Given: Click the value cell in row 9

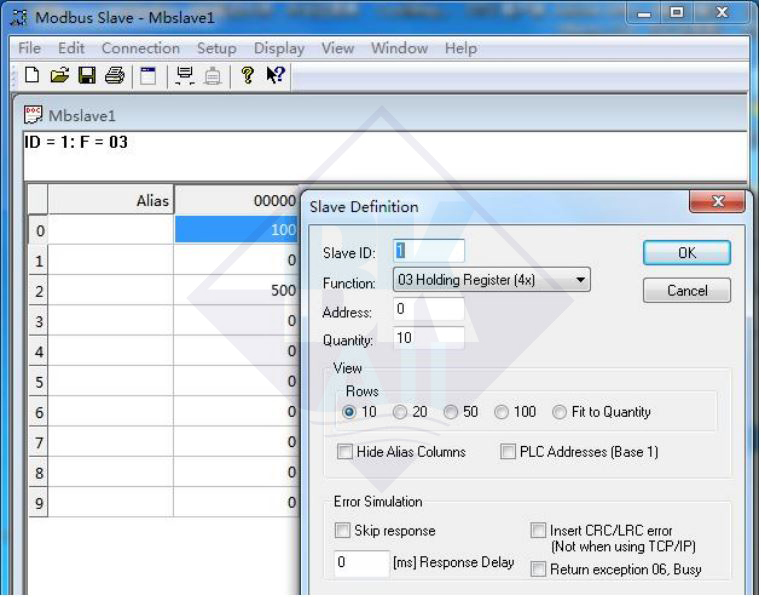Looking at the screenshot, I should click(x=237, y=502).
